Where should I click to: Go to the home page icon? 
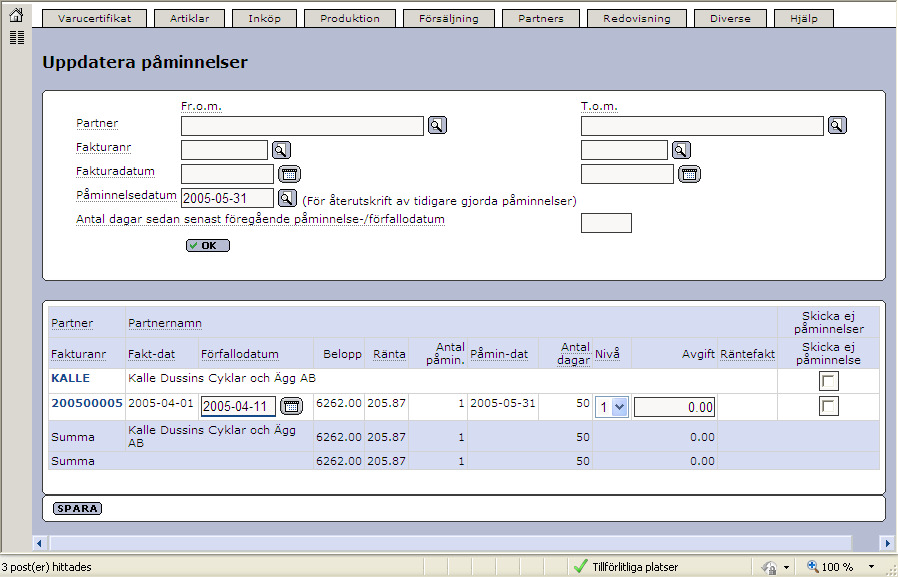coord(17,14)
